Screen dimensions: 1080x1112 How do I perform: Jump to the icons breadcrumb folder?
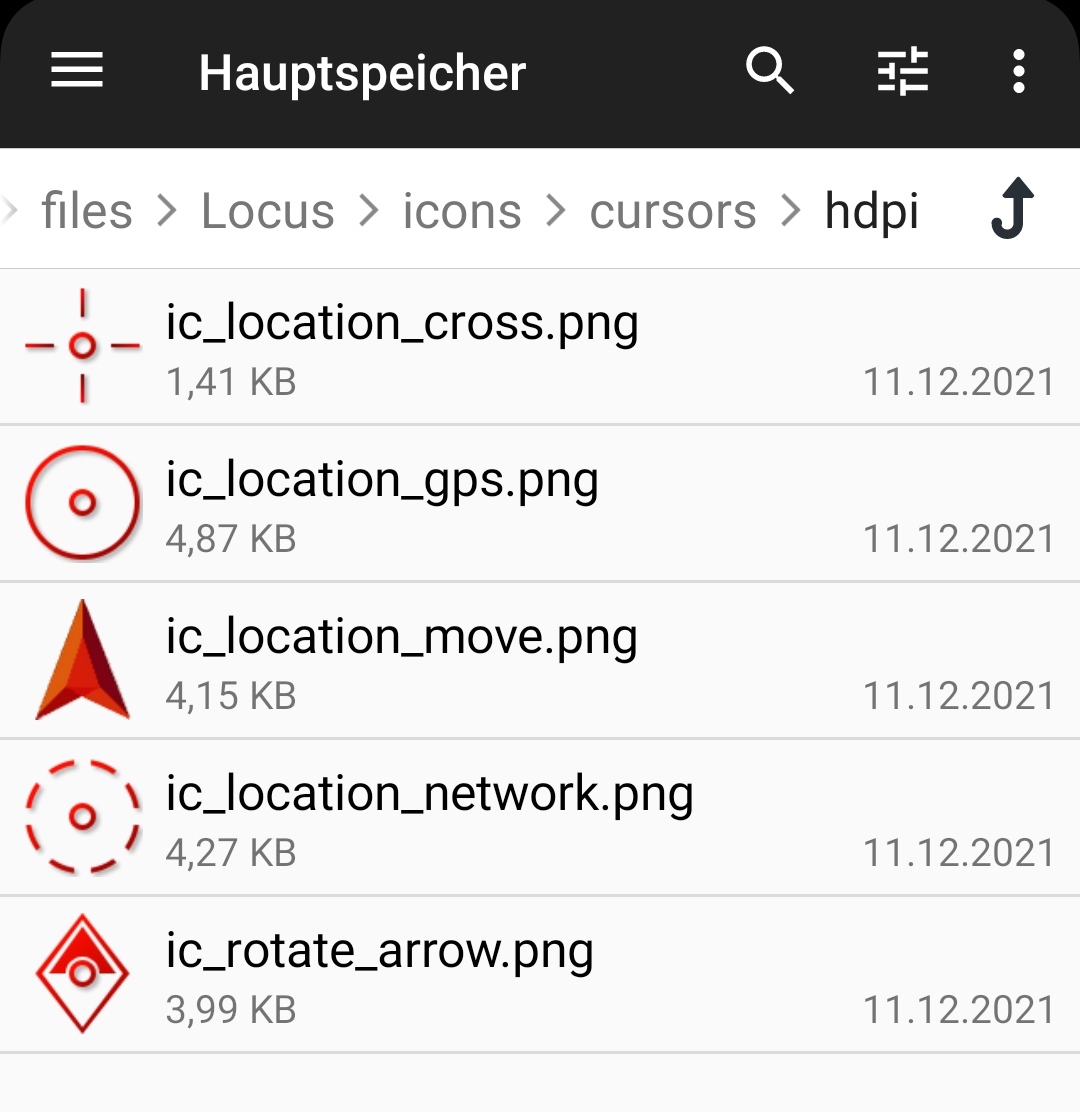462,211
